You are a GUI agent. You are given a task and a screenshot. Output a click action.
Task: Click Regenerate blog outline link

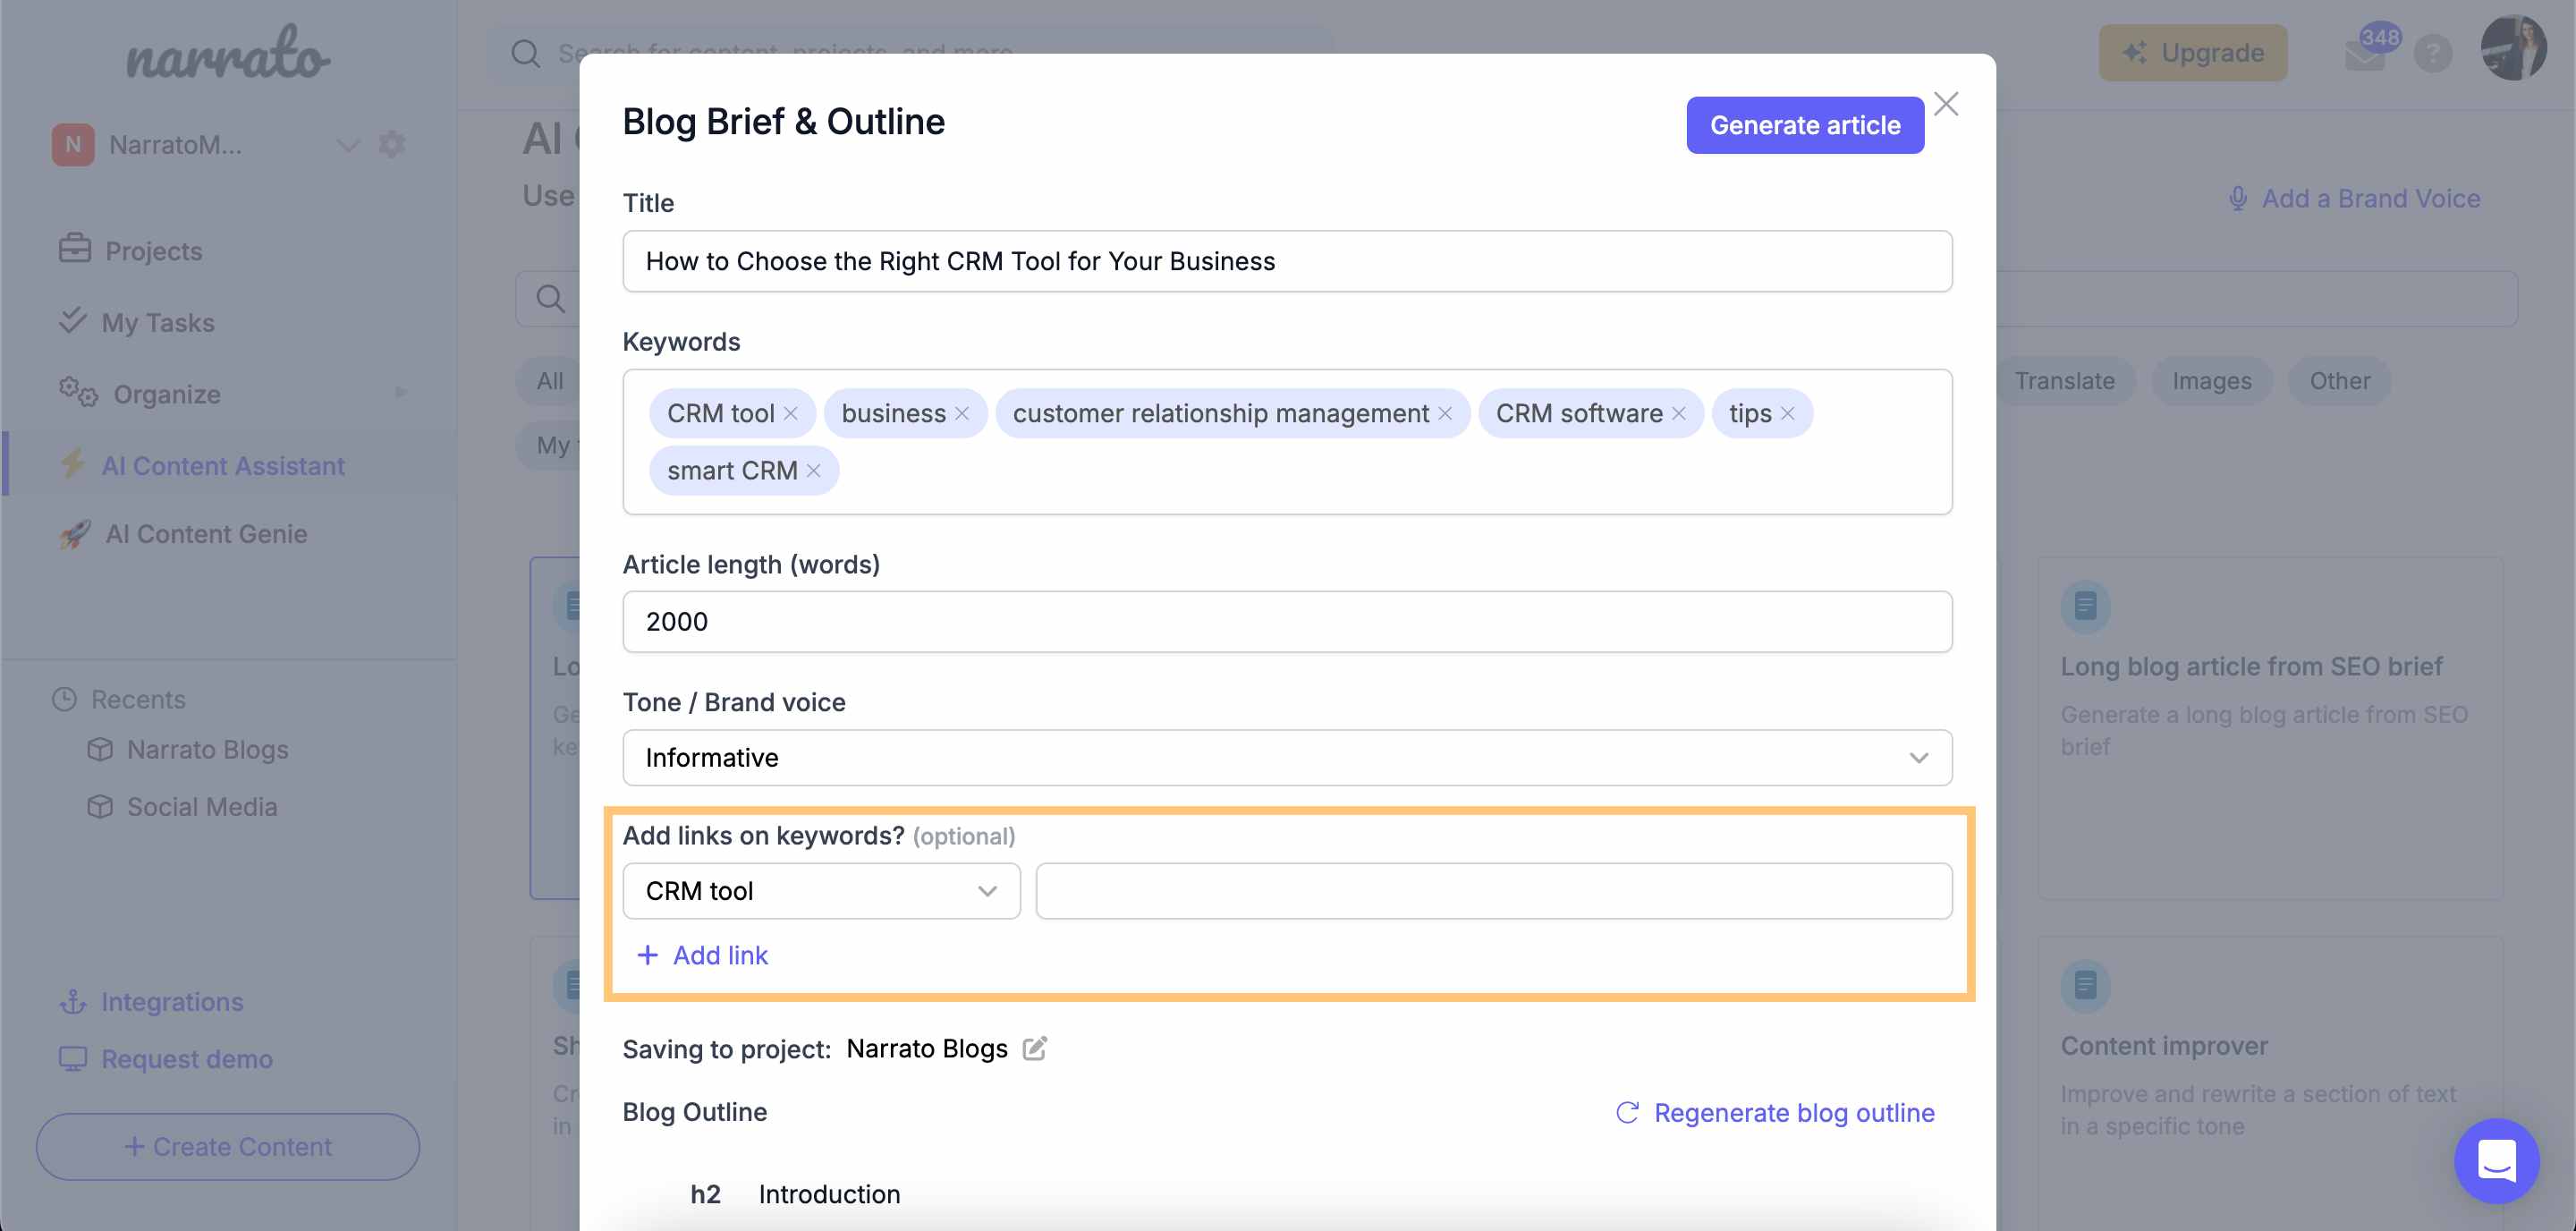tap(1775, 1113)
